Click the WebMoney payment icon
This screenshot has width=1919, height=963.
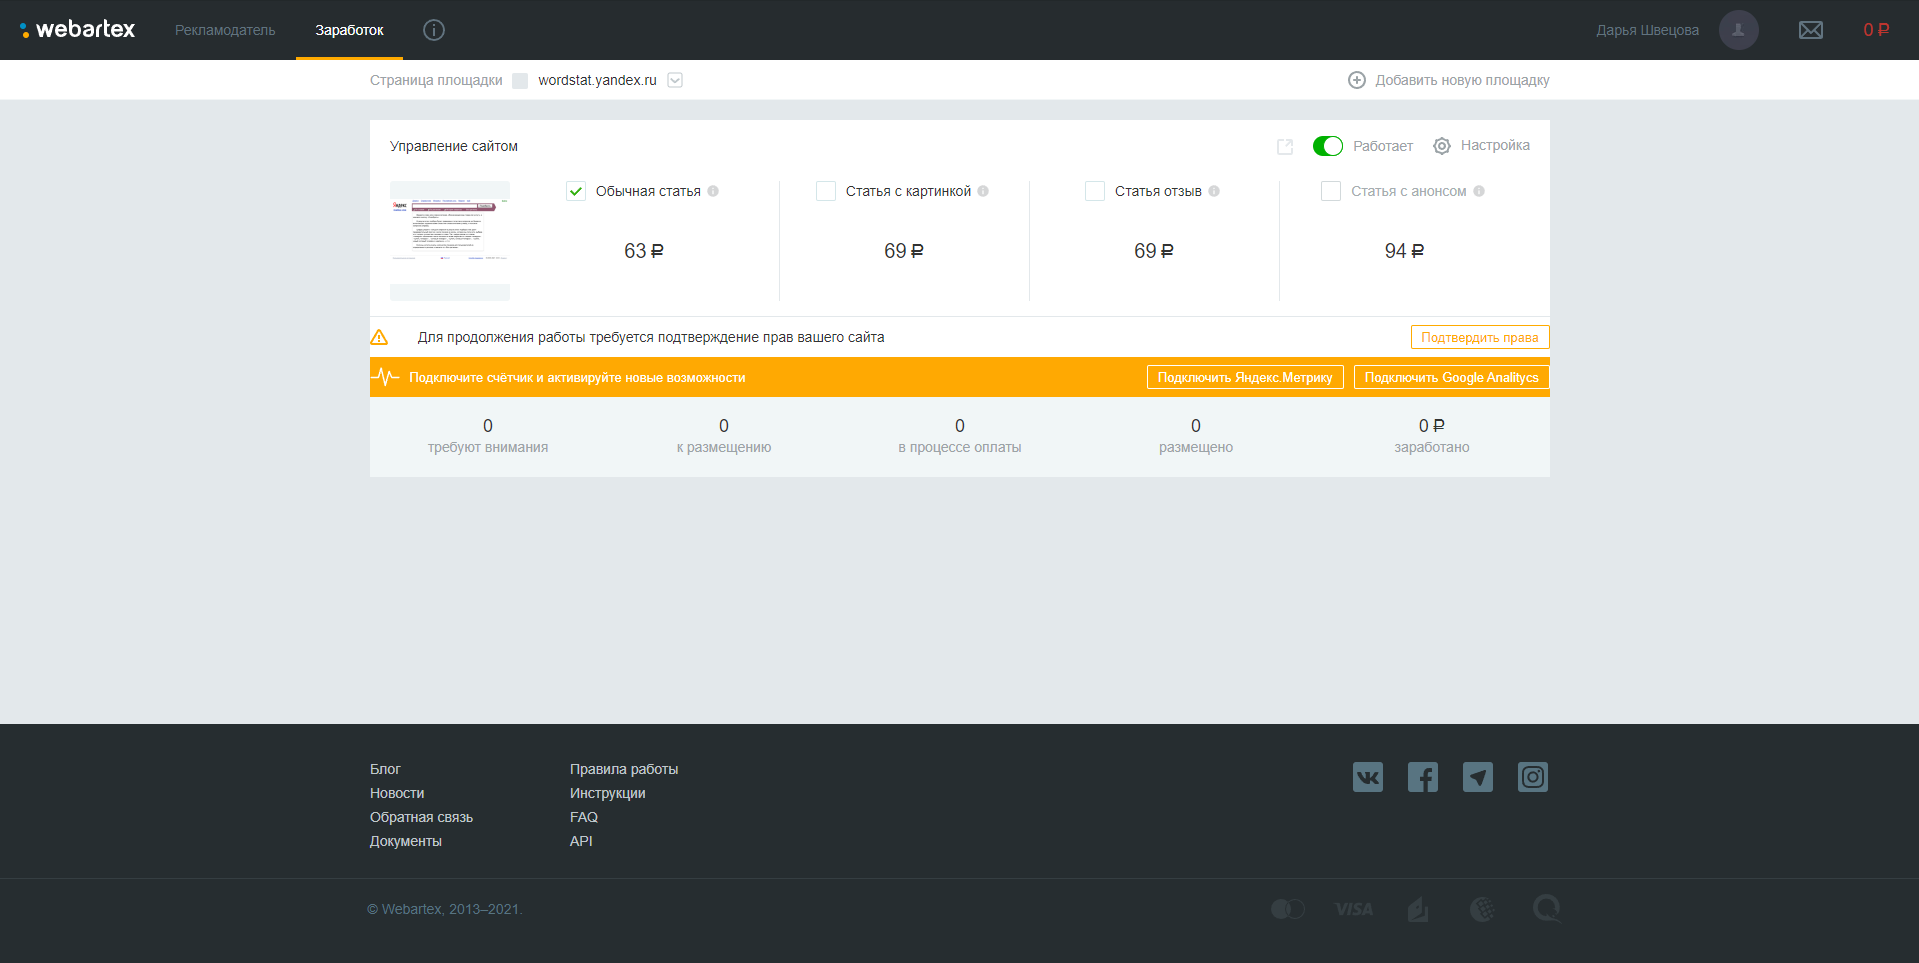(x=1482, y=909)
